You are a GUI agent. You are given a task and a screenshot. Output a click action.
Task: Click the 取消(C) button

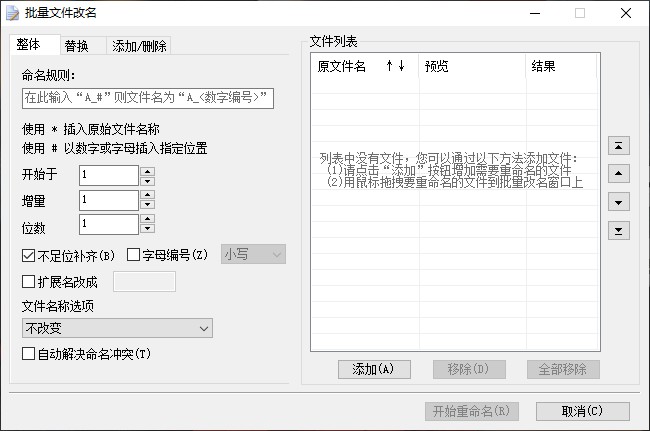583,412
